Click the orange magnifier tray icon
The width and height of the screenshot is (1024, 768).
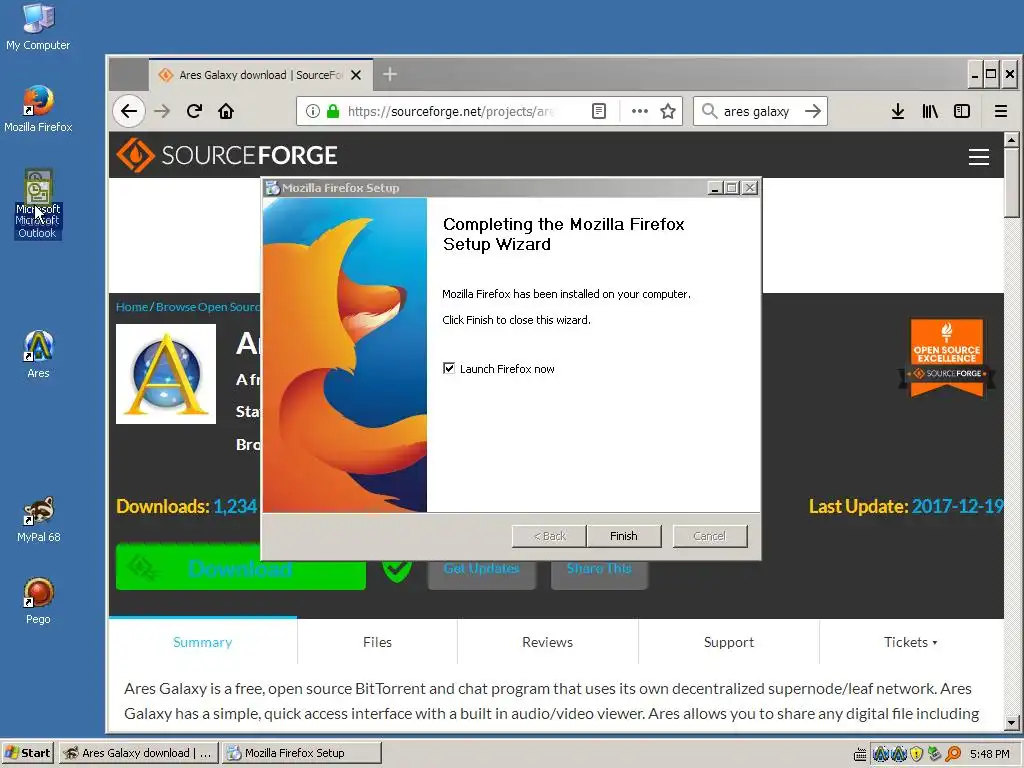pos(953,754)
